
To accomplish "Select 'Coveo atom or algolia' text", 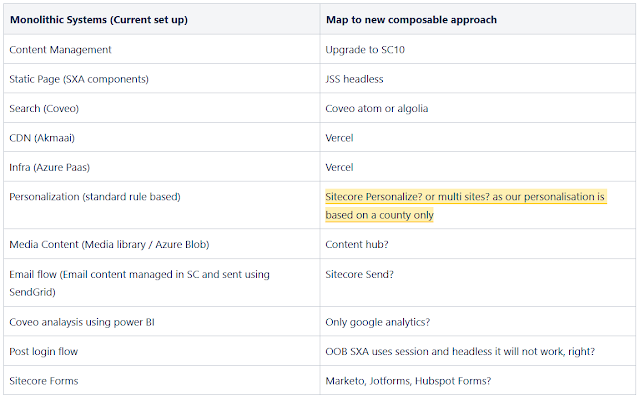I will [x=377, y=108].
